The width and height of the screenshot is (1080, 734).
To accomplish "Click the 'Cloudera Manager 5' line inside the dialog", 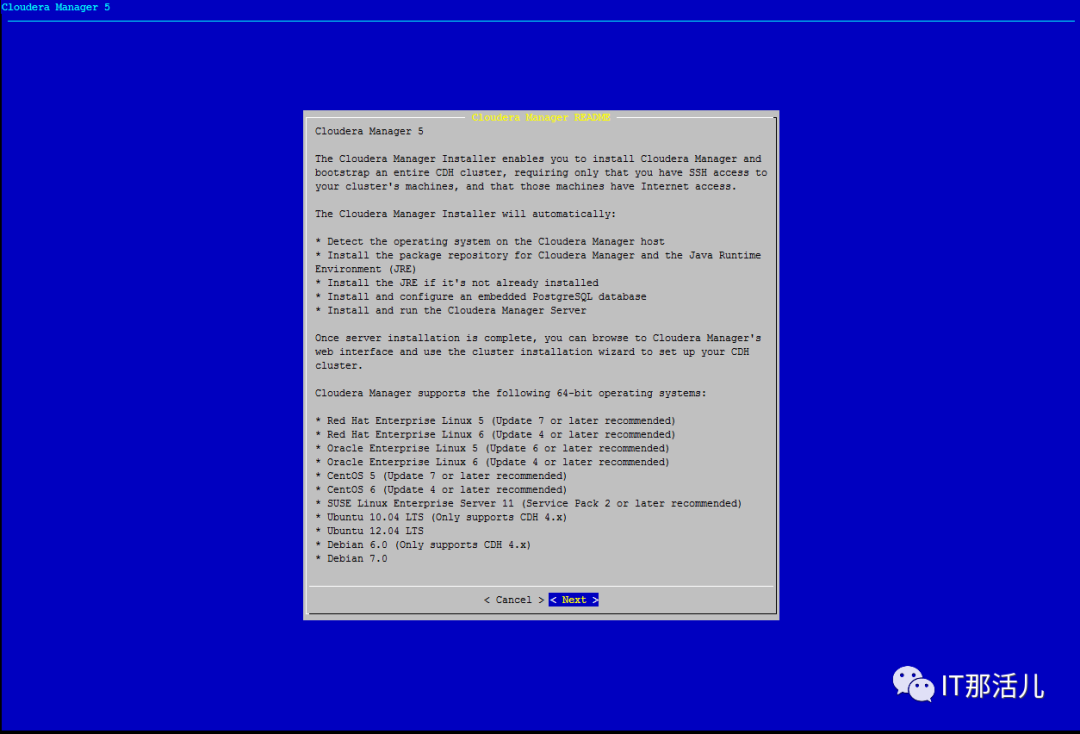I will click(369, 132).
